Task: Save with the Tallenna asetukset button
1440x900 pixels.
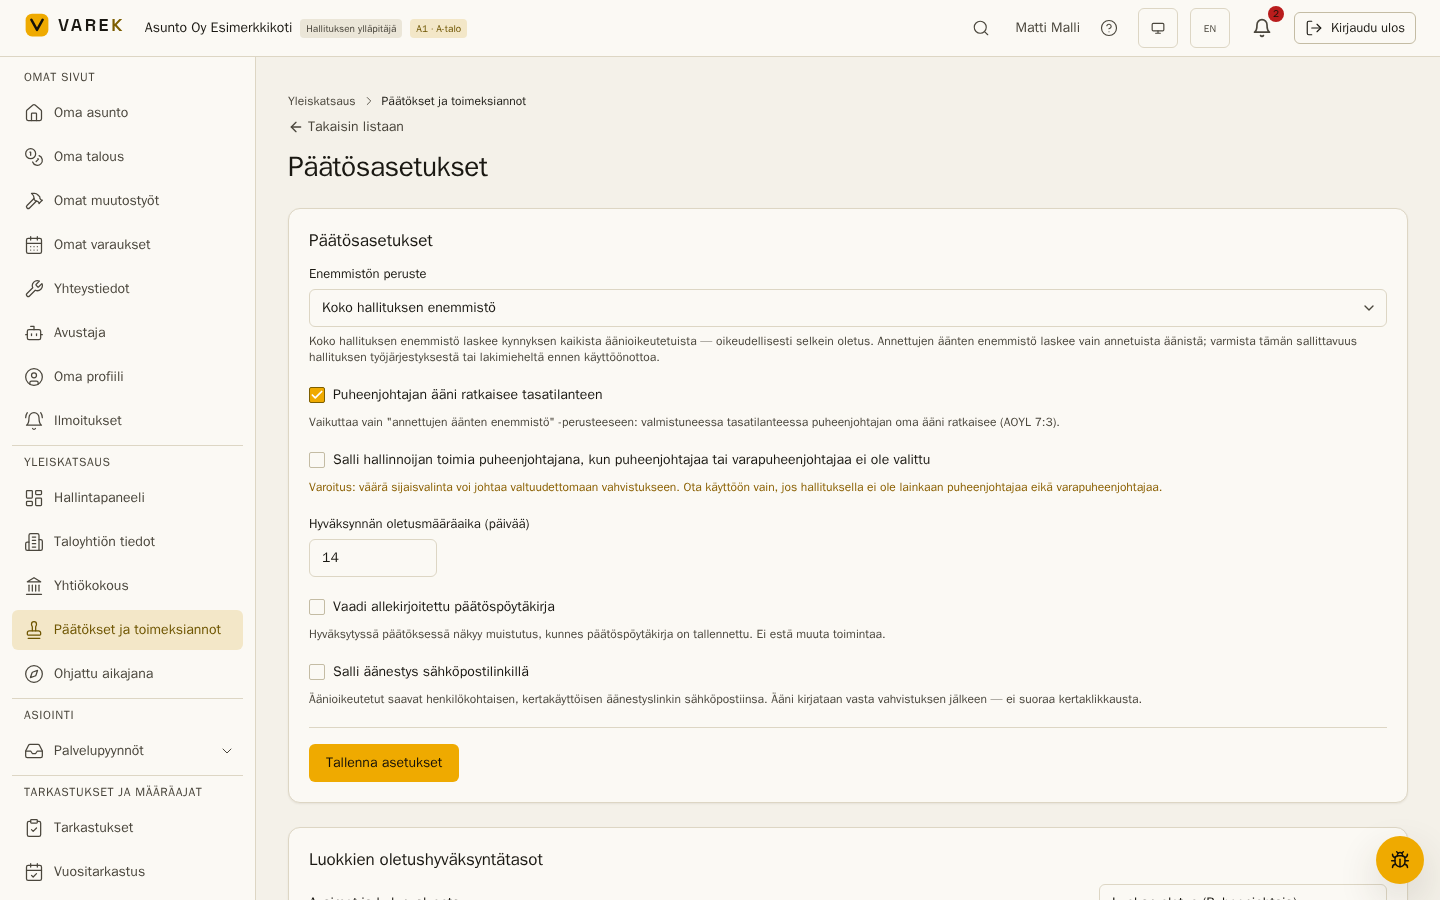Action: [x=384, y=763]
